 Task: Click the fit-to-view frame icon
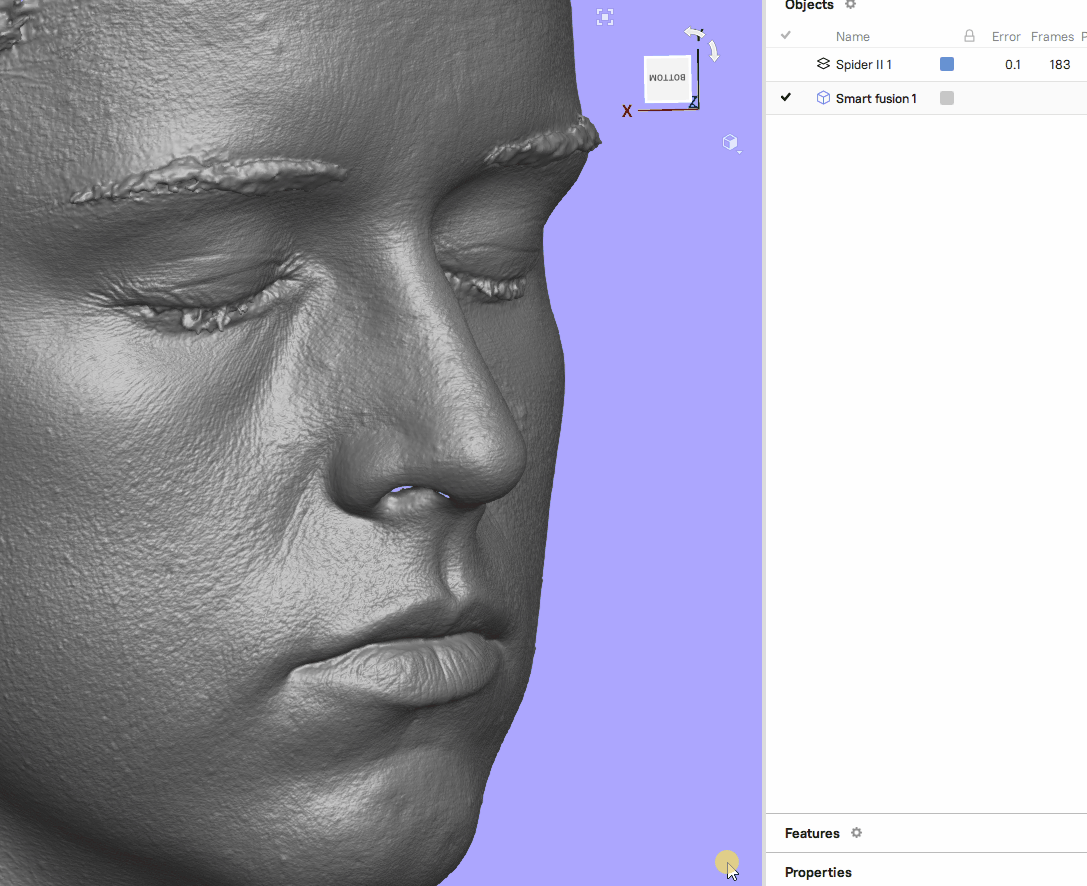point(604,17)
